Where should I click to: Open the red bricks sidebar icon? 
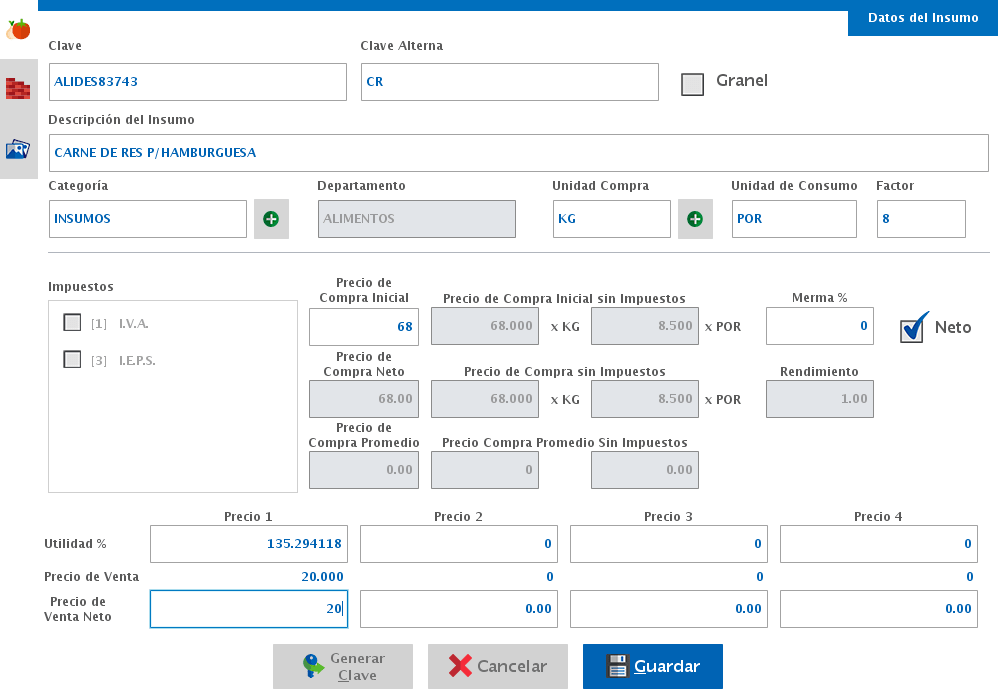coord(18,88)
